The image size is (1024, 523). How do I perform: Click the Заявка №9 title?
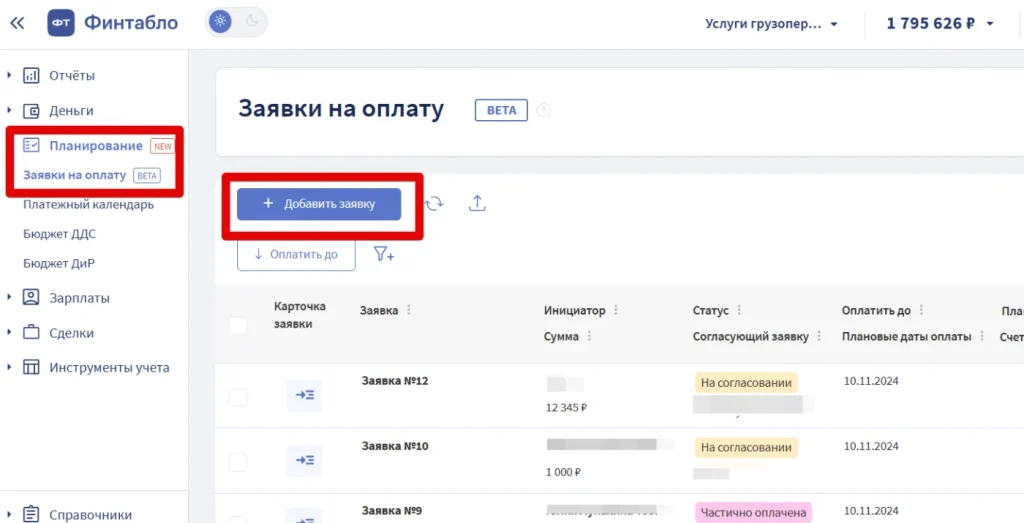click(392, 511)
